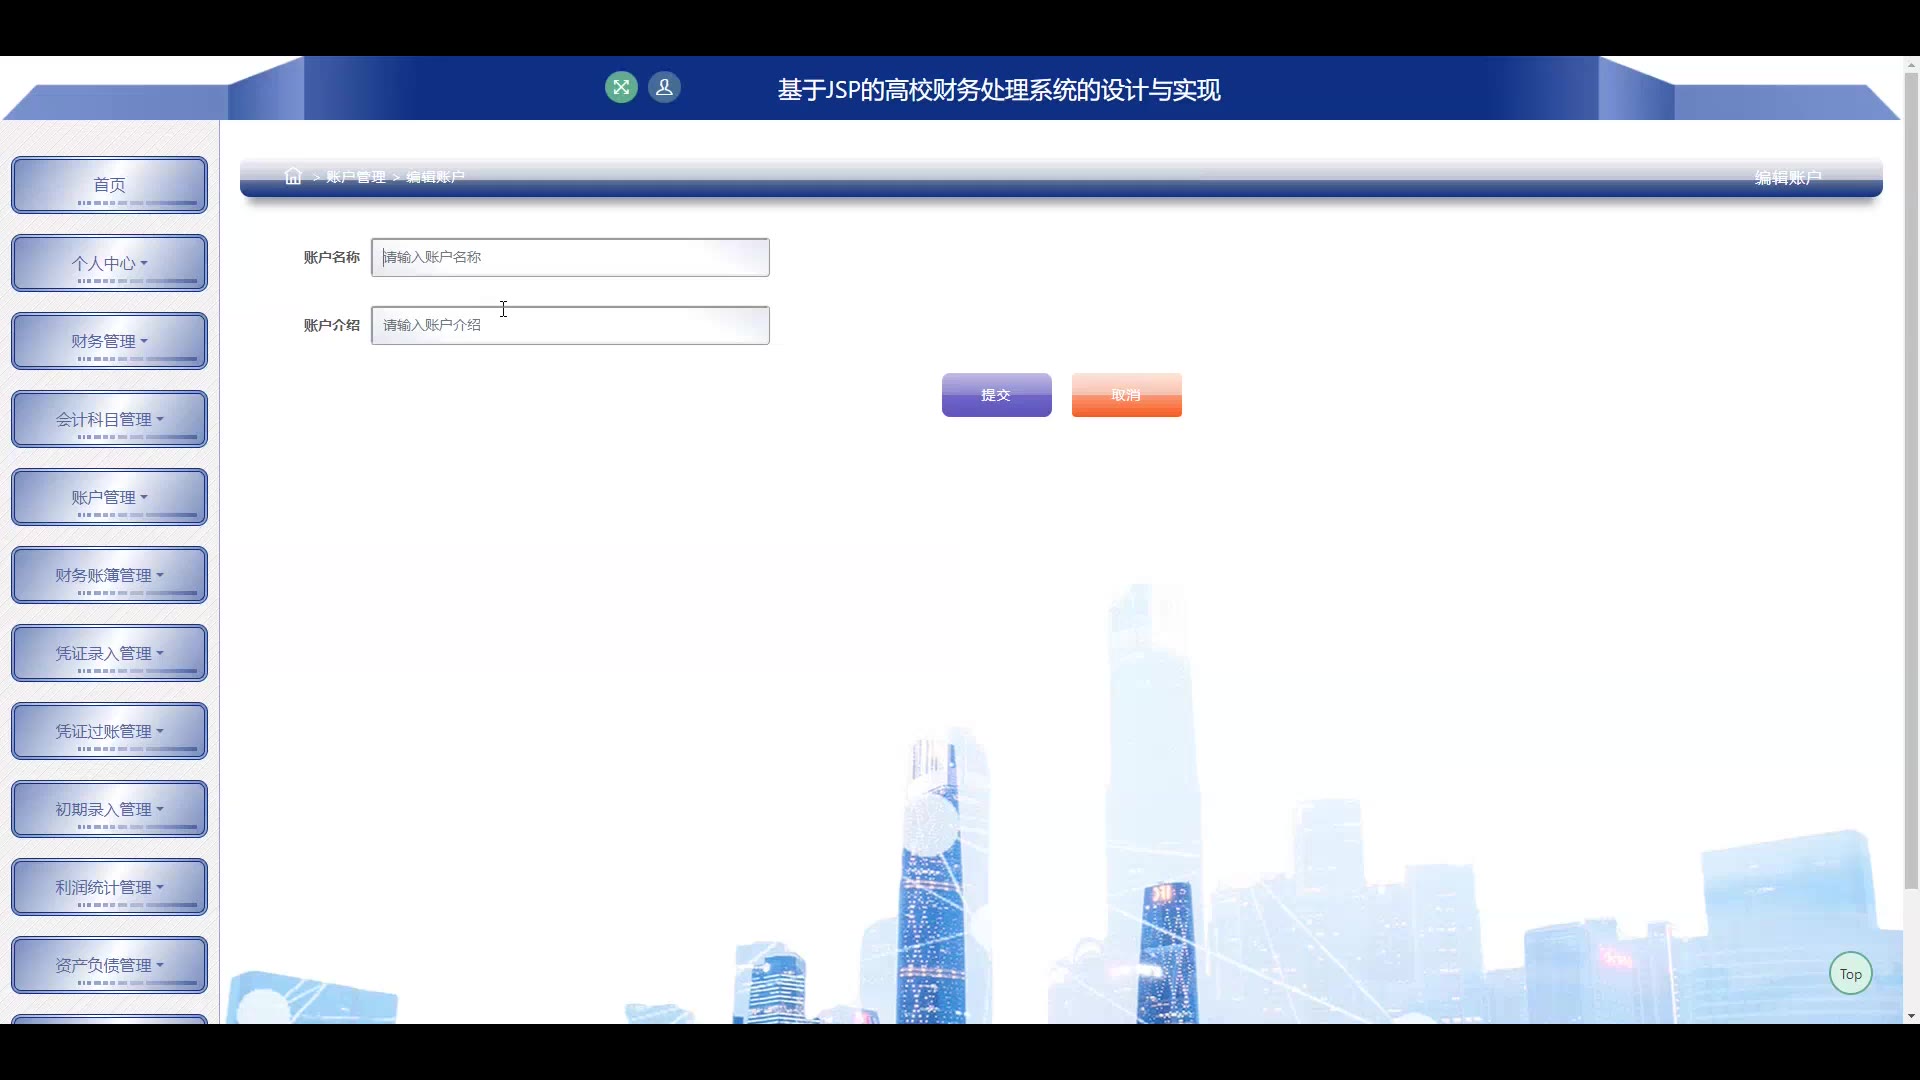Viewport: 1920px width, 1080px height.
Task: Click the 提交 submit button
Action: tap(997, 395)
